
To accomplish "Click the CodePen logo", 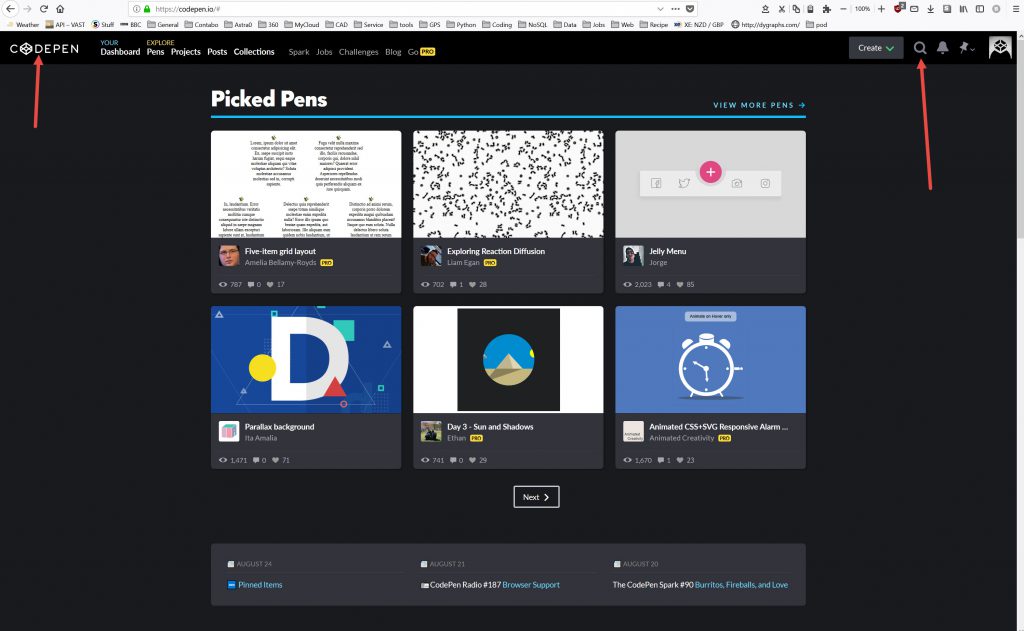I will click(x=44, y=49).
